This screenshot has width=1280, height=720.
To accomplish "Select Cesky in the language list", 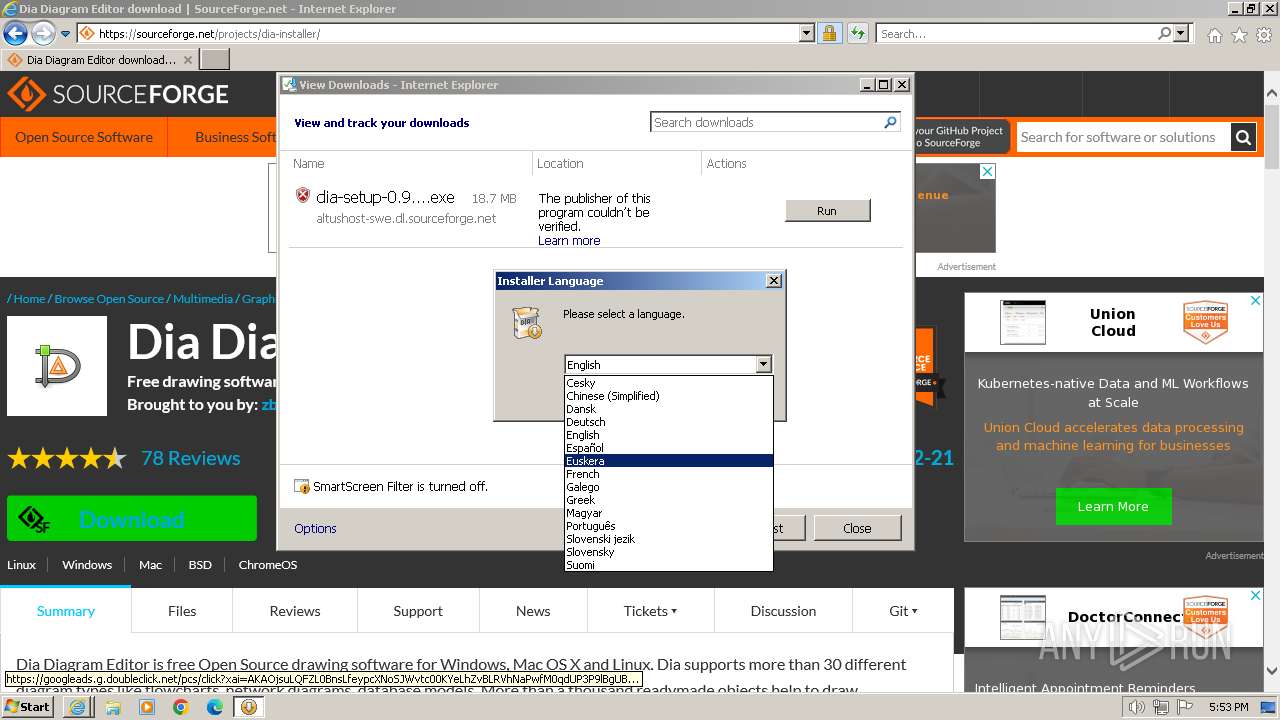I will (x=668, y=383).
